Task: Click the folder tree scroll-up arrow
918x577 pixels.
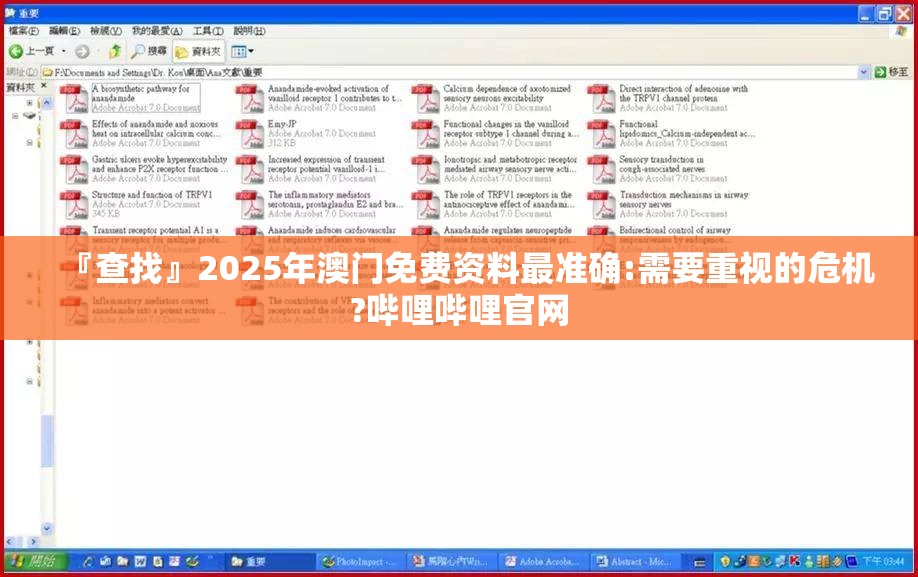Action: pos(47,102)
